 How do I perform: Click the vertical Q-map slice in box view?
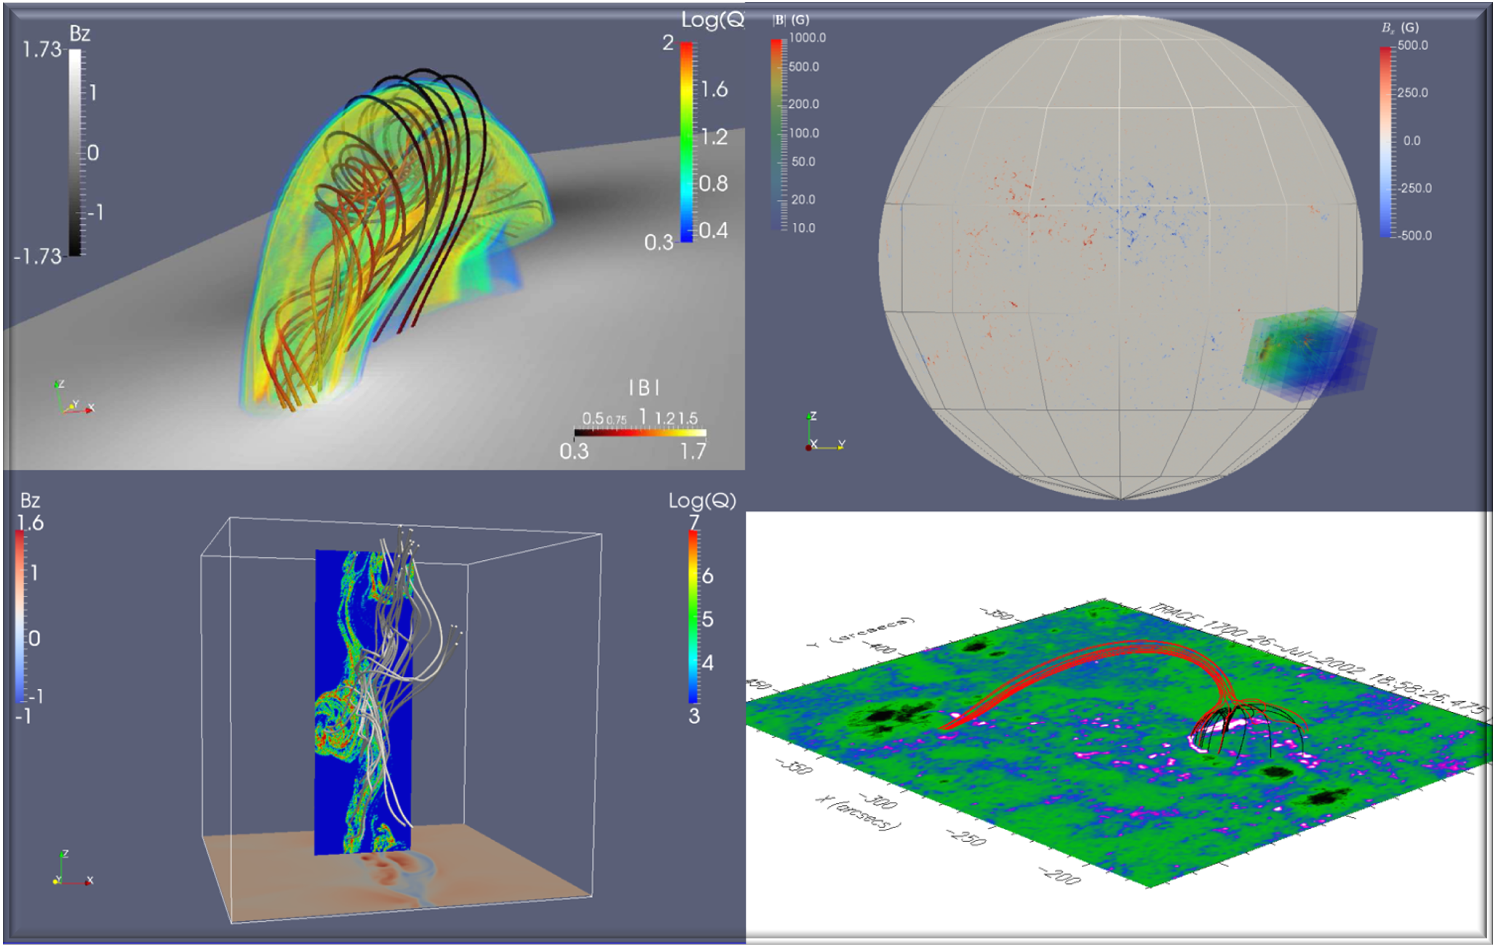click(363, 702)
